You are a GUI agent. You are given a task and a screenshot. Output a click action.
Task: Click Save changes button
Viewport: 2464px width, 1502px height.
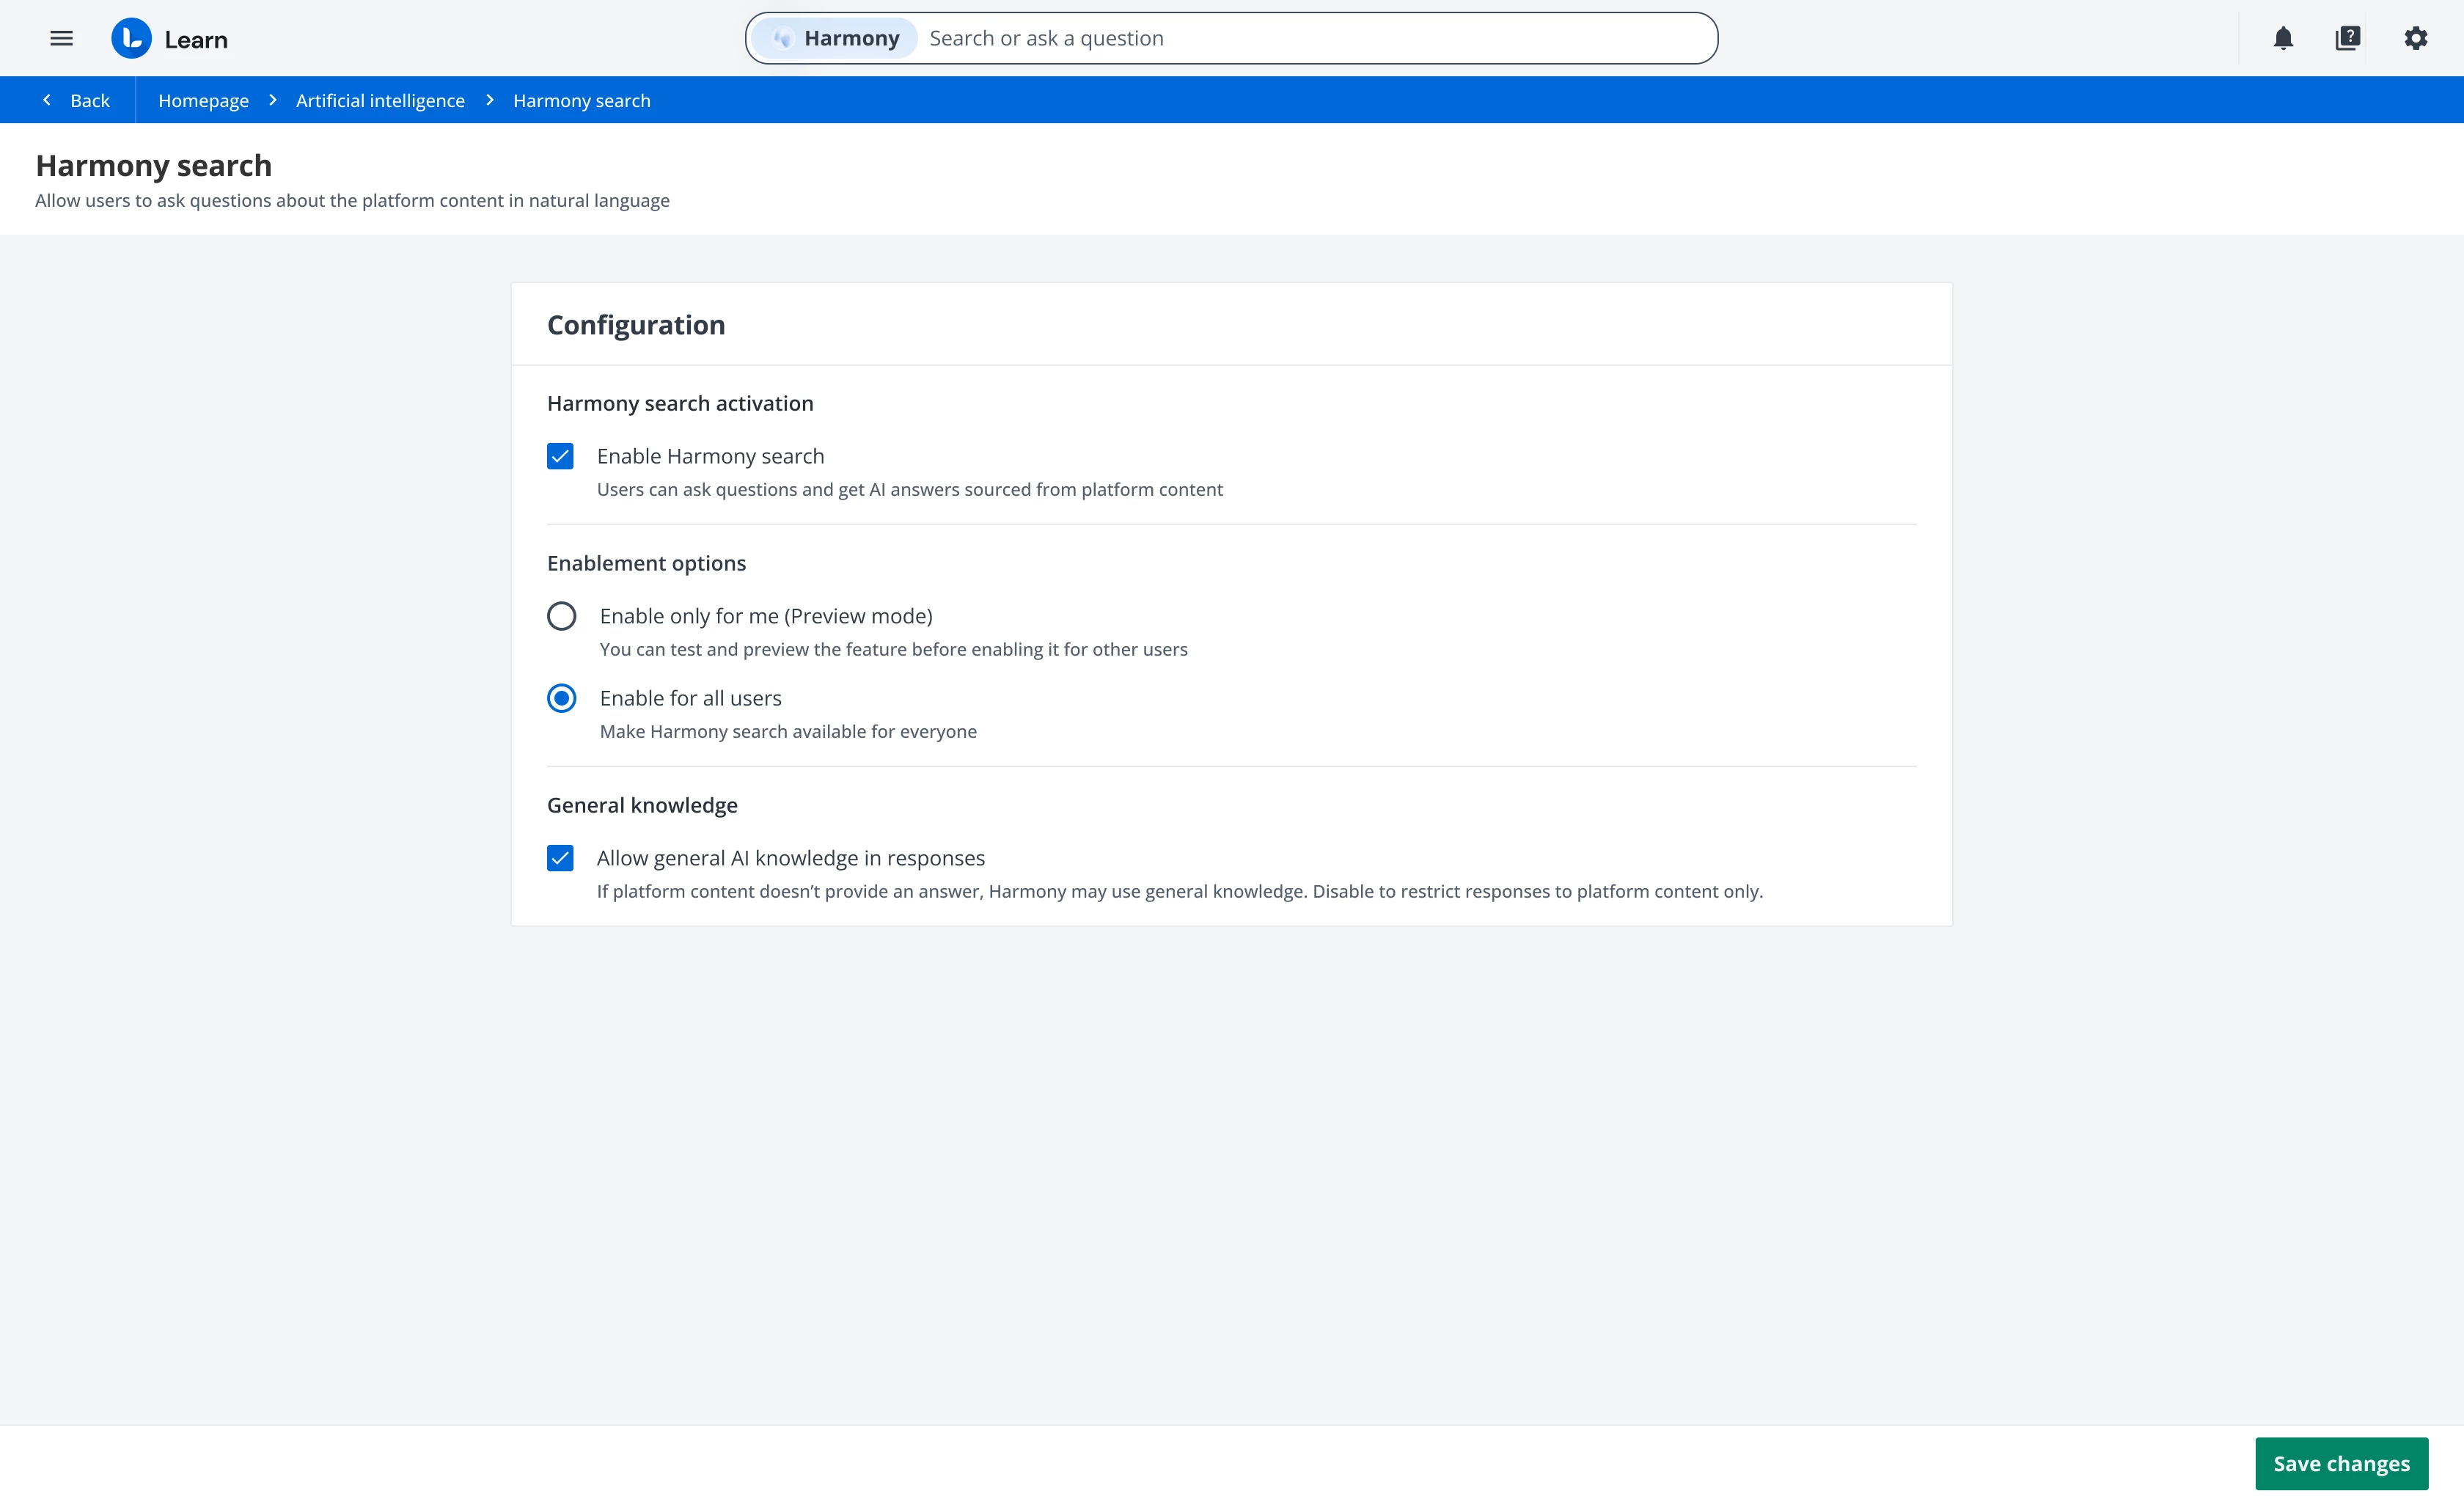(x=2341, y=1463)
